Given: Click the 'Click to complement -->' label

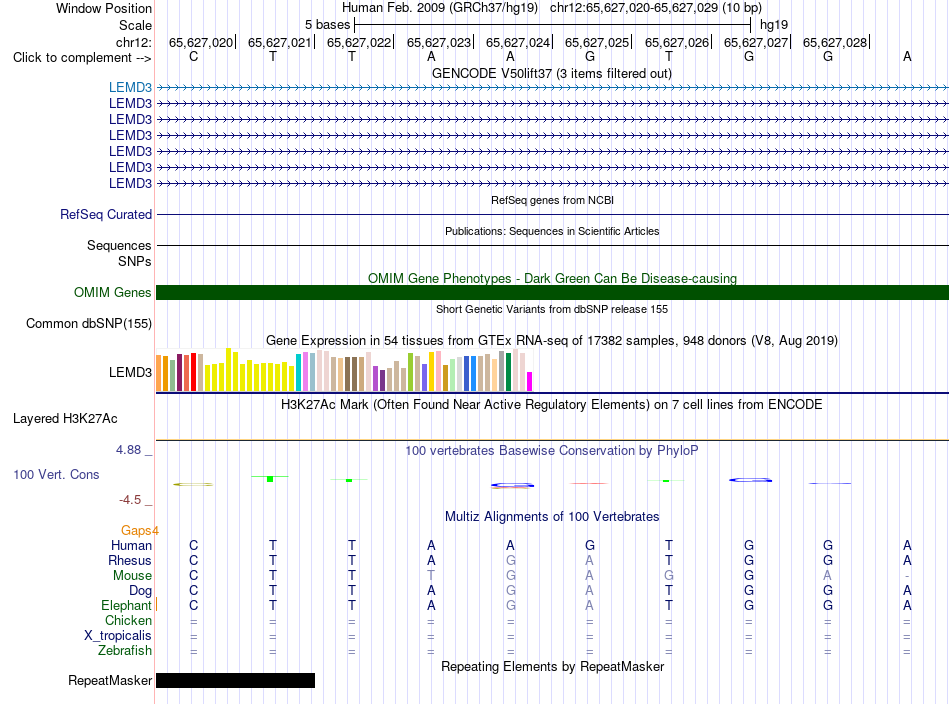Looking at the screenshot, I should point(82,58).
